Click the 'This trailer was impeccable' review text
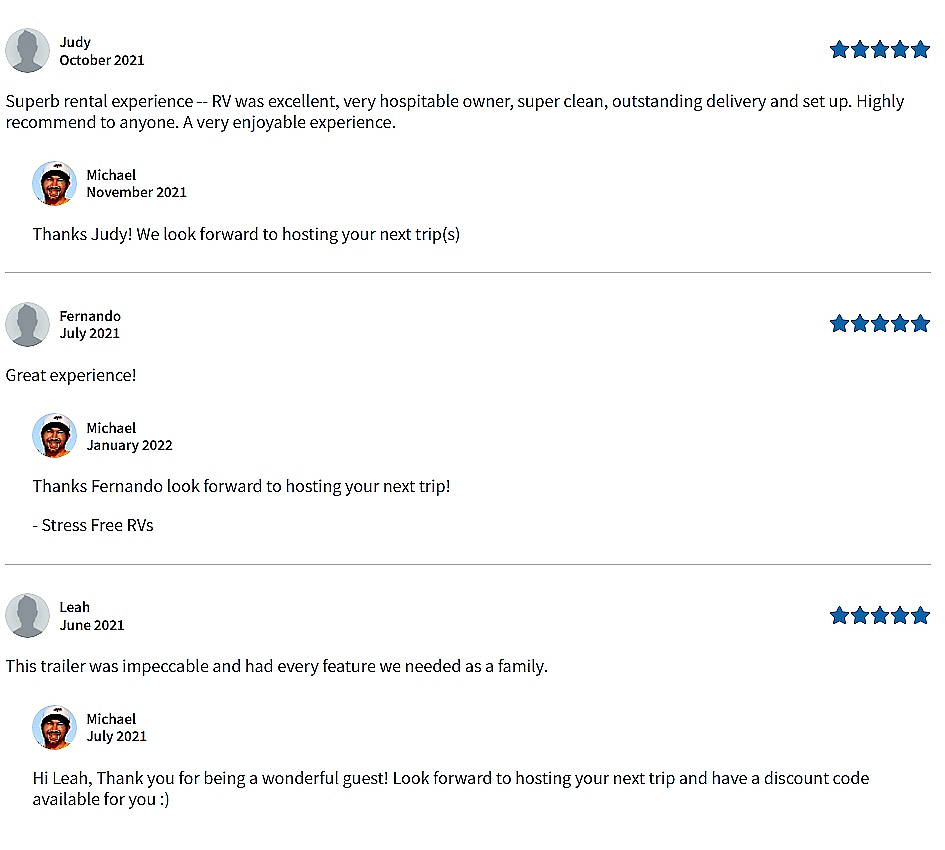945x850 pixels. [277, 666]
